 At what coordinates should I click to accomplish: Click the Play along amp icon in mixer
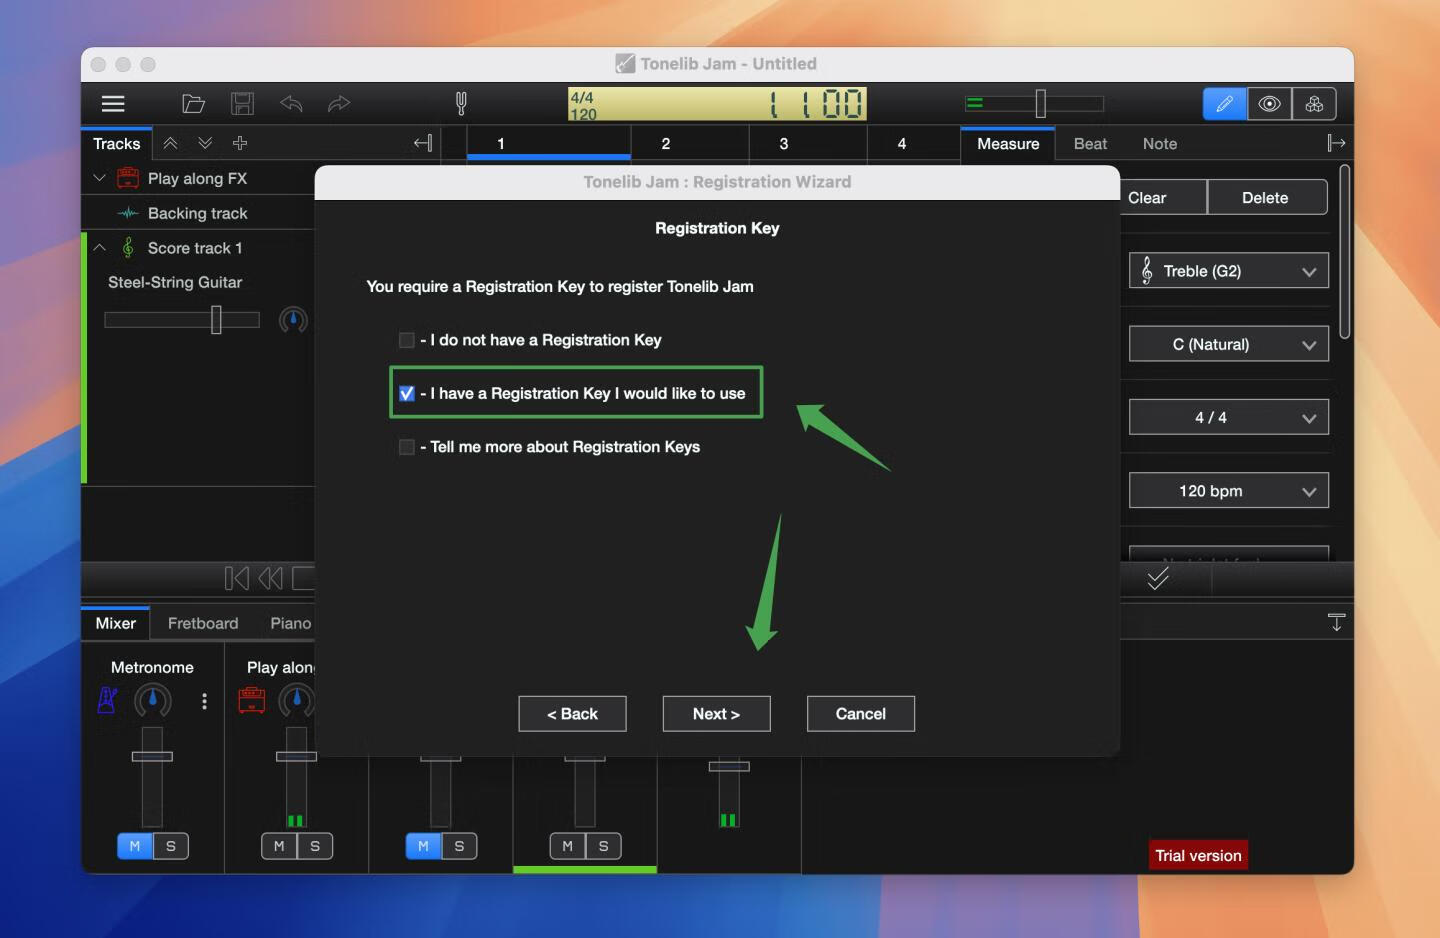[252, 700]
